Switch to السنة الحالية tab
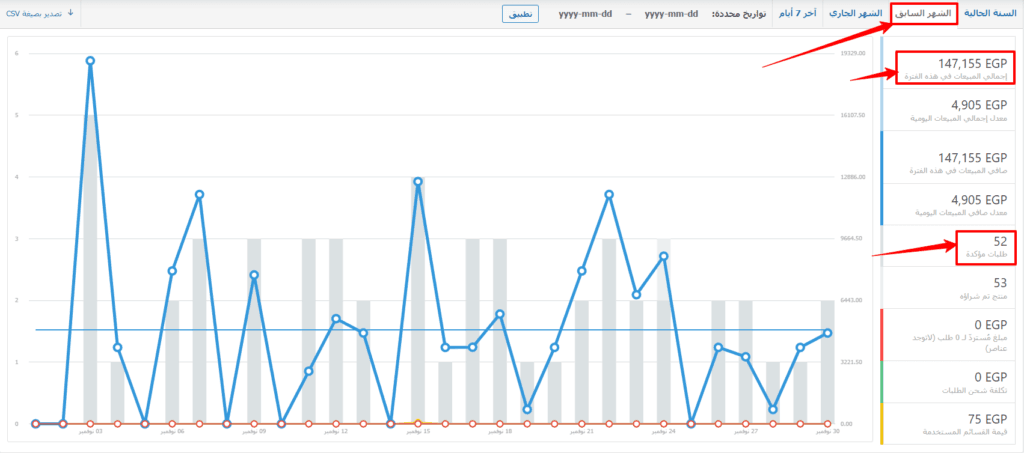 click(989, 14)
